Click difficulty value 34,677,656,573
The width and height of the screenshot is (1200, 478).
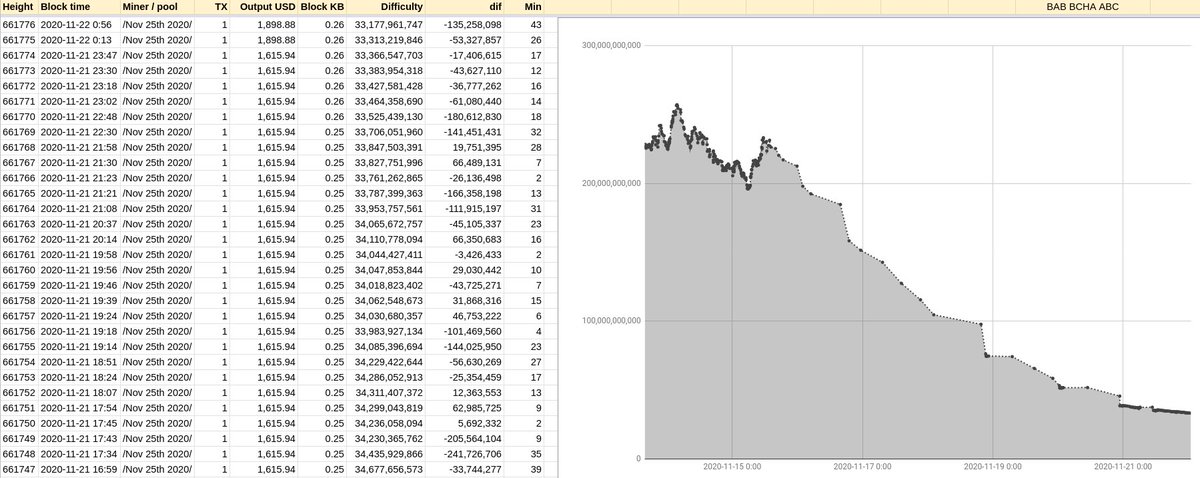tap(388, 469)
